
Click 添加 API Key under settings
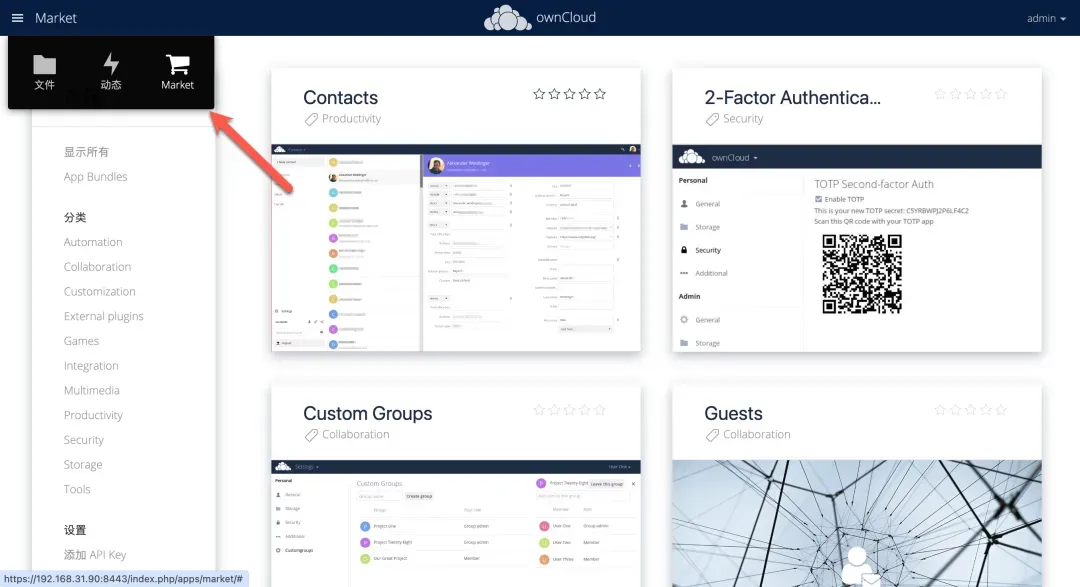pos(95,555)
